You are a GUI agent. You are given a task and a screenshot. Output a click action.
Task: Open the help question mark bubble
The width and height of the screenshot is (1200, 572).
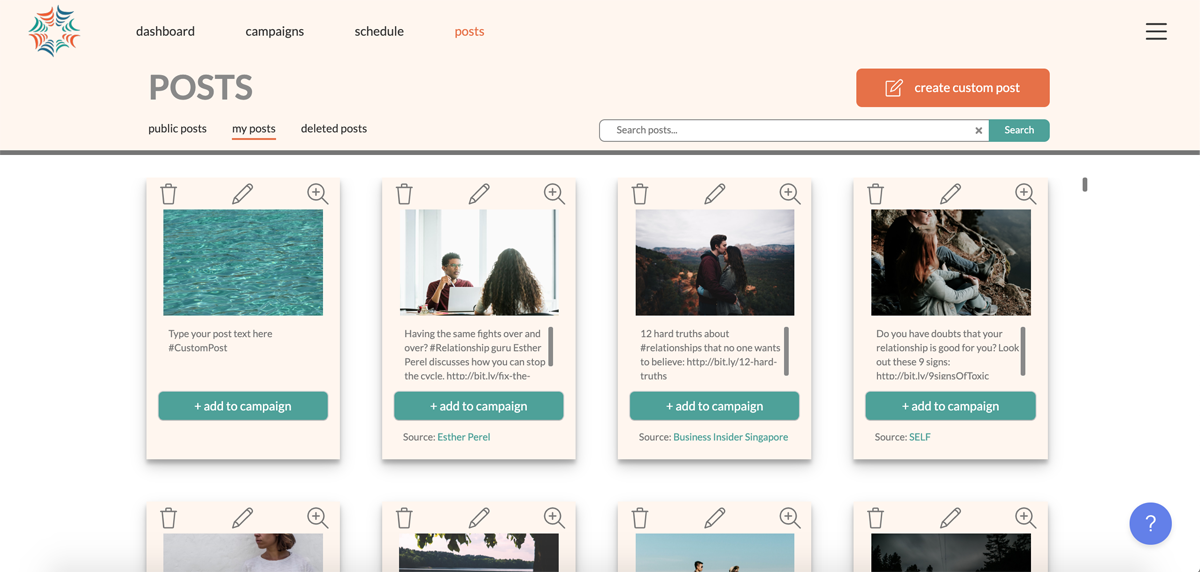1150,523
